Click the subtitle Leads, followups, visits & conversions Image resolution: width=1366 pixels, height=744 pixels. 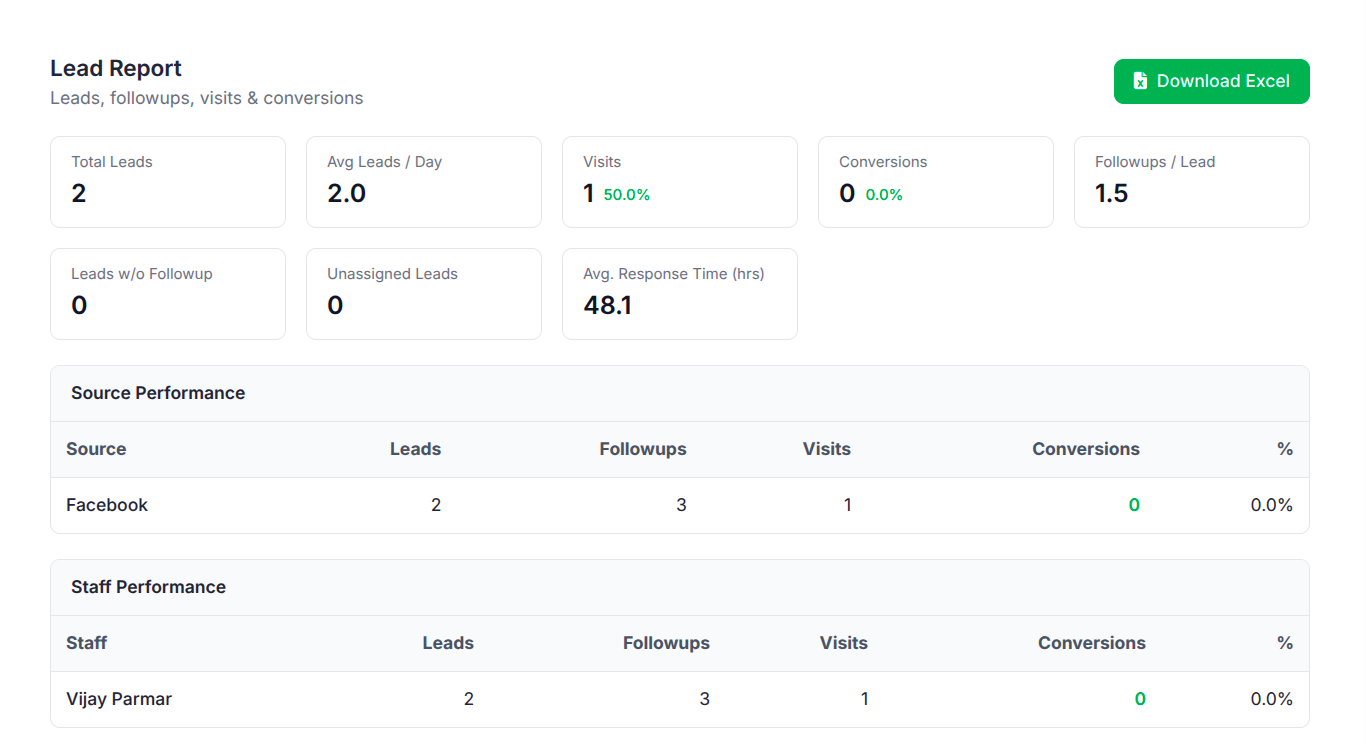207,98
